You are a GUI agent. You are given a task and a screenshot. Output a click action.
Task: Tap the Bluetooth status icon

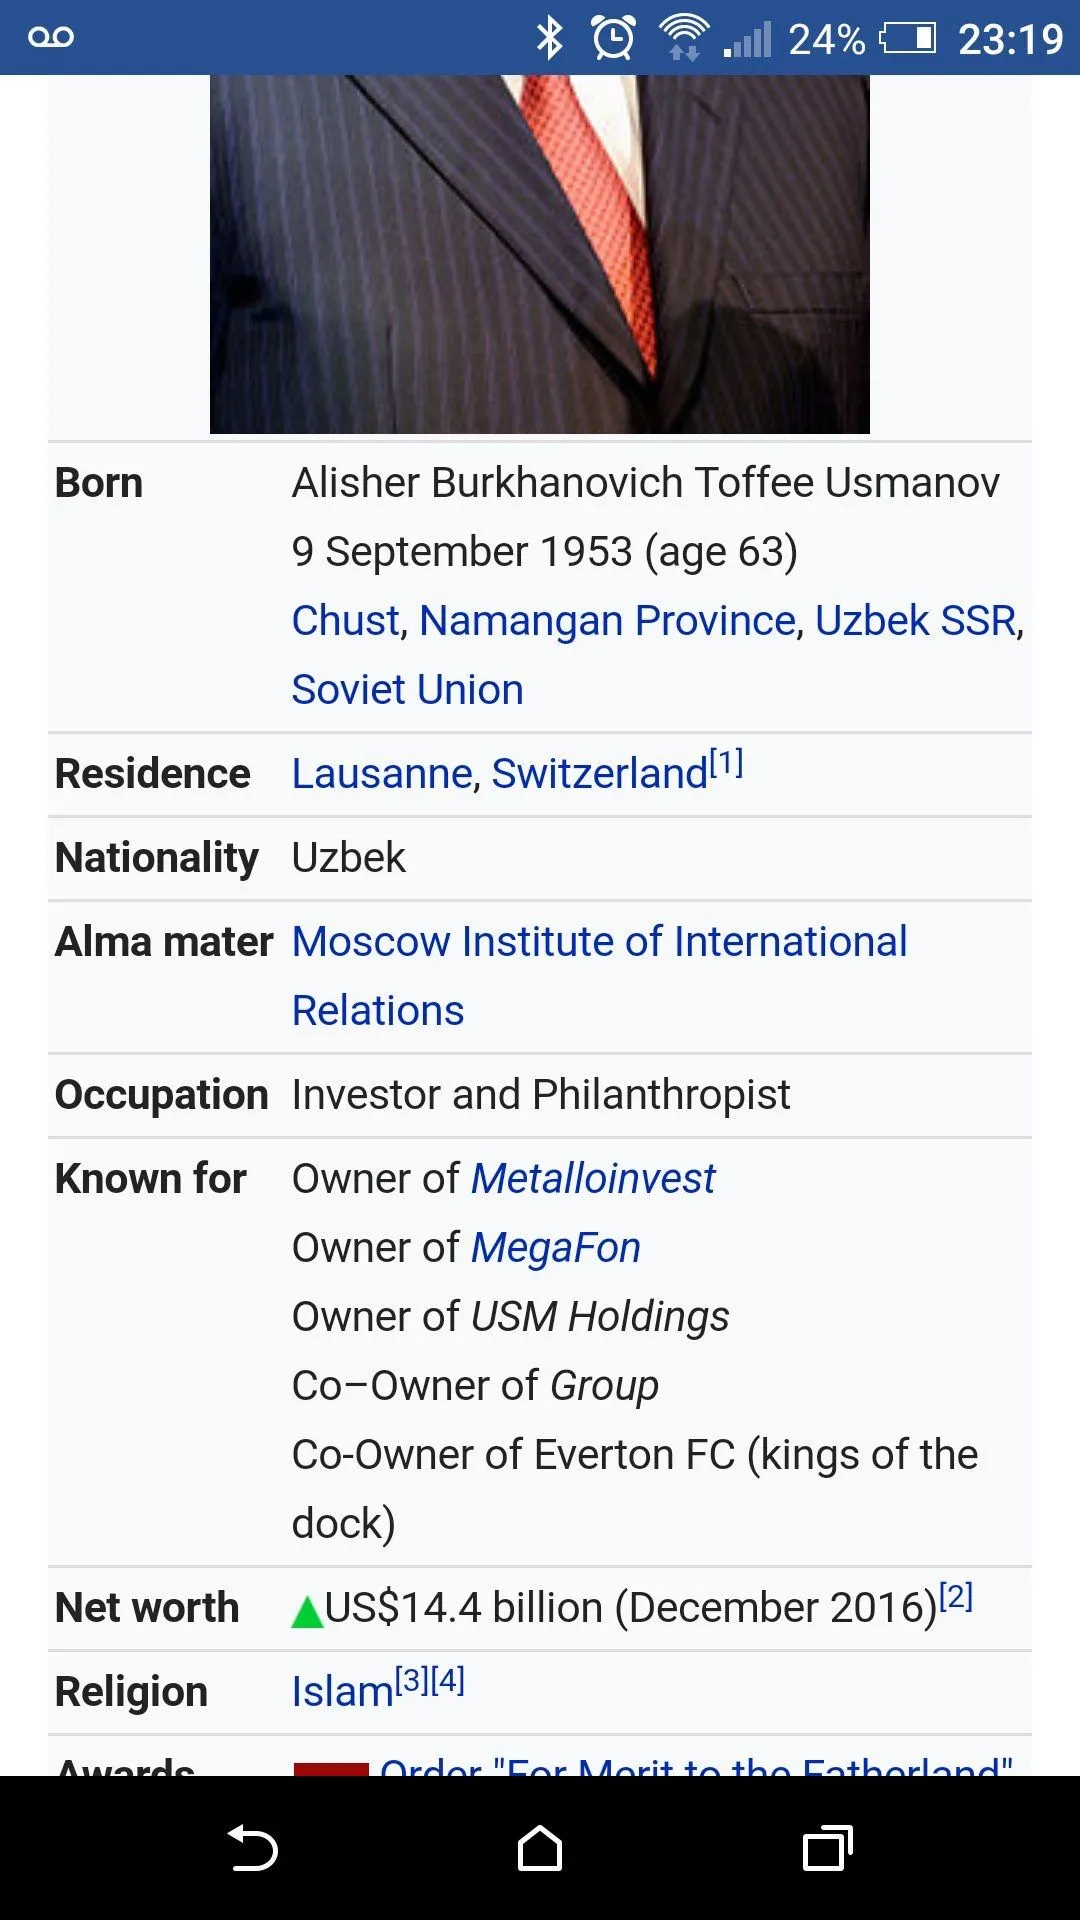coord(549,38)
